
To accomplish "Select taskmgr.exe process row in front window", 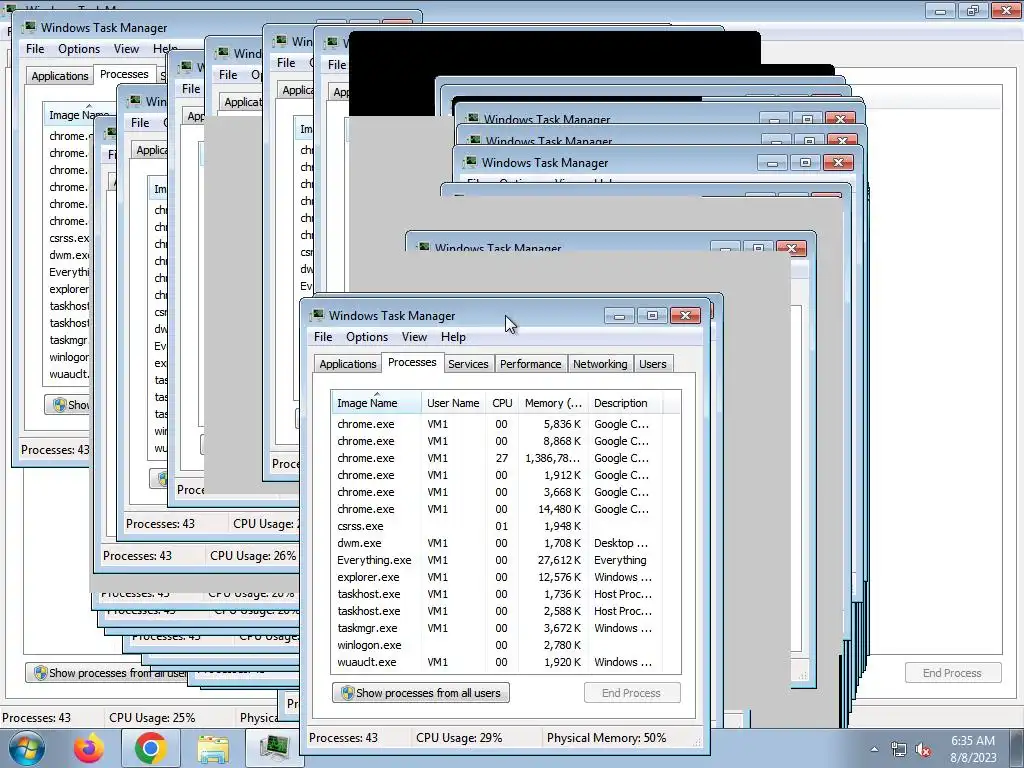I will (506, 628).
